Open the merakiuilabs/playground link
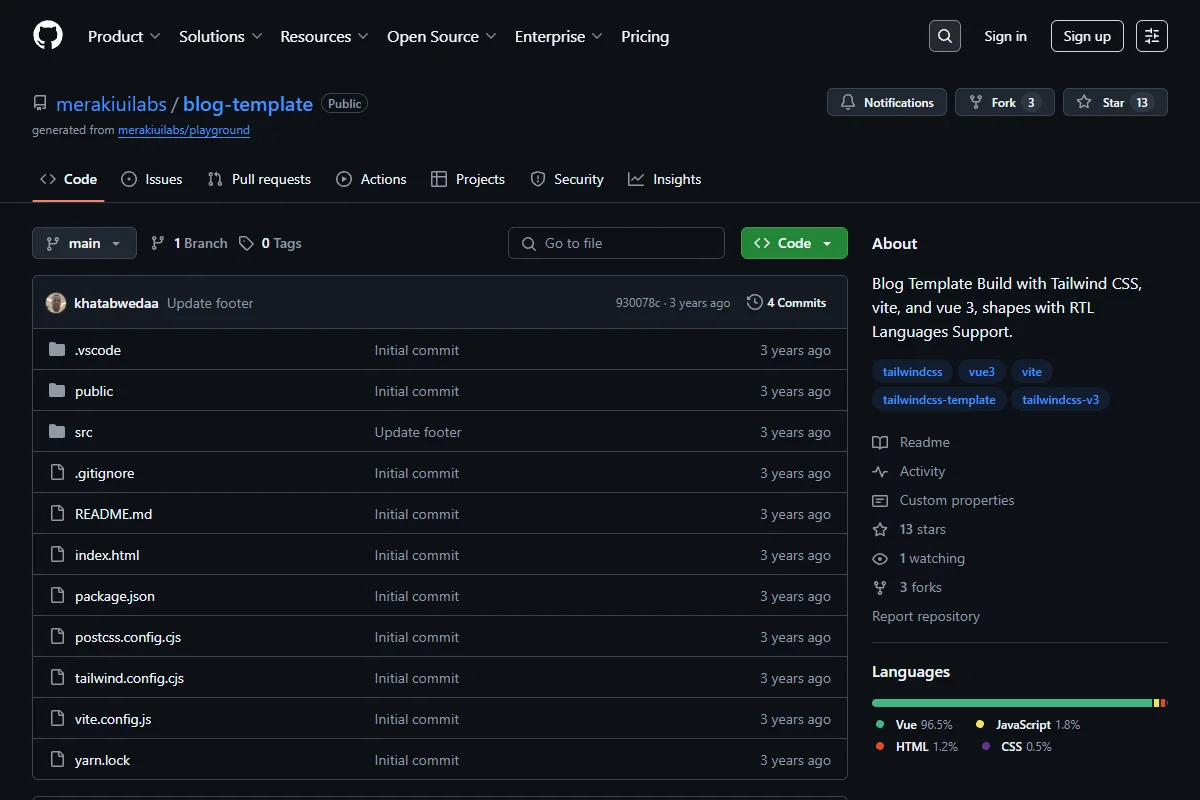Image resolution: width=1200 pixels, height=800 pixels. coord(184,130)
